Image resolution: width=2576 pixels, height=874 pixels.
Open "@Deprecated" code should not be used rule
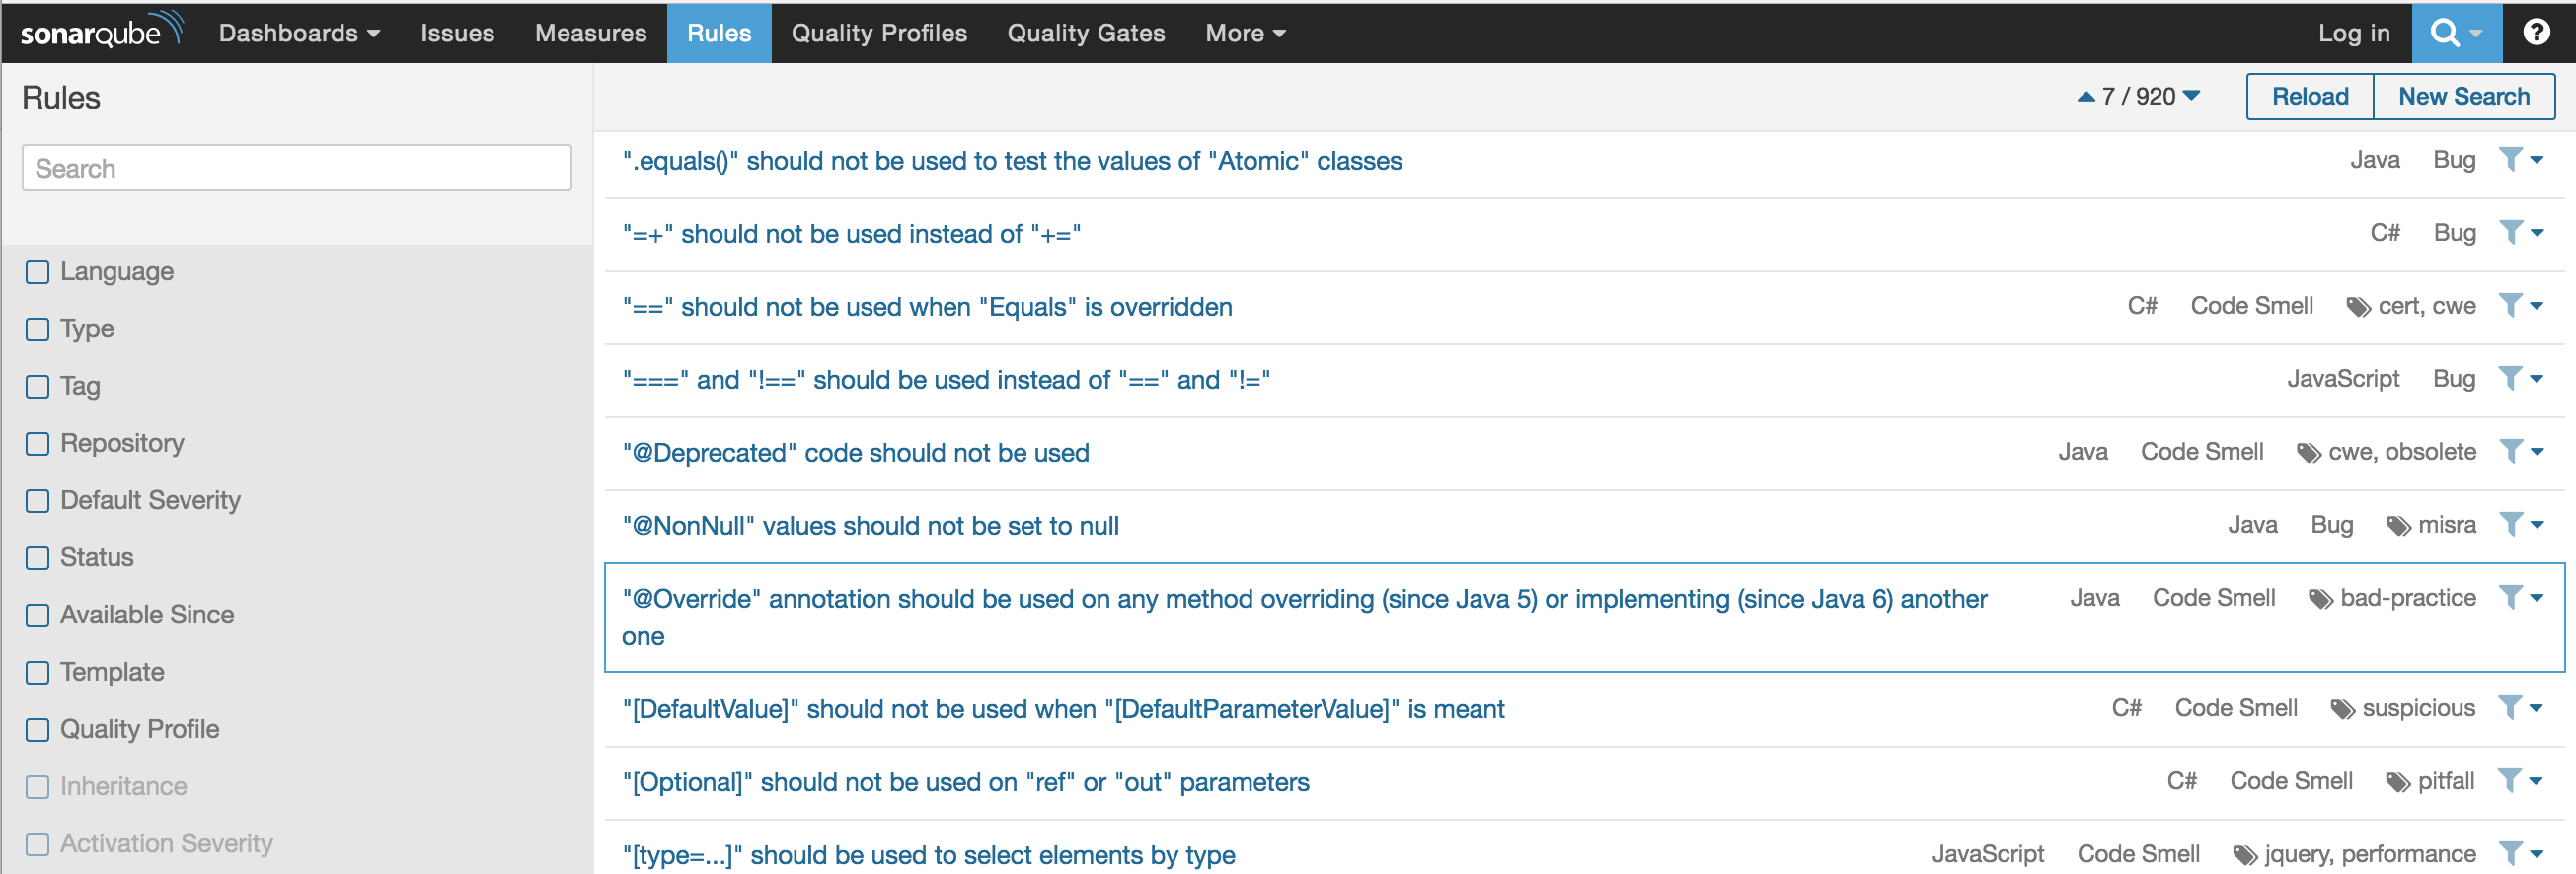[x=855, y=453]
